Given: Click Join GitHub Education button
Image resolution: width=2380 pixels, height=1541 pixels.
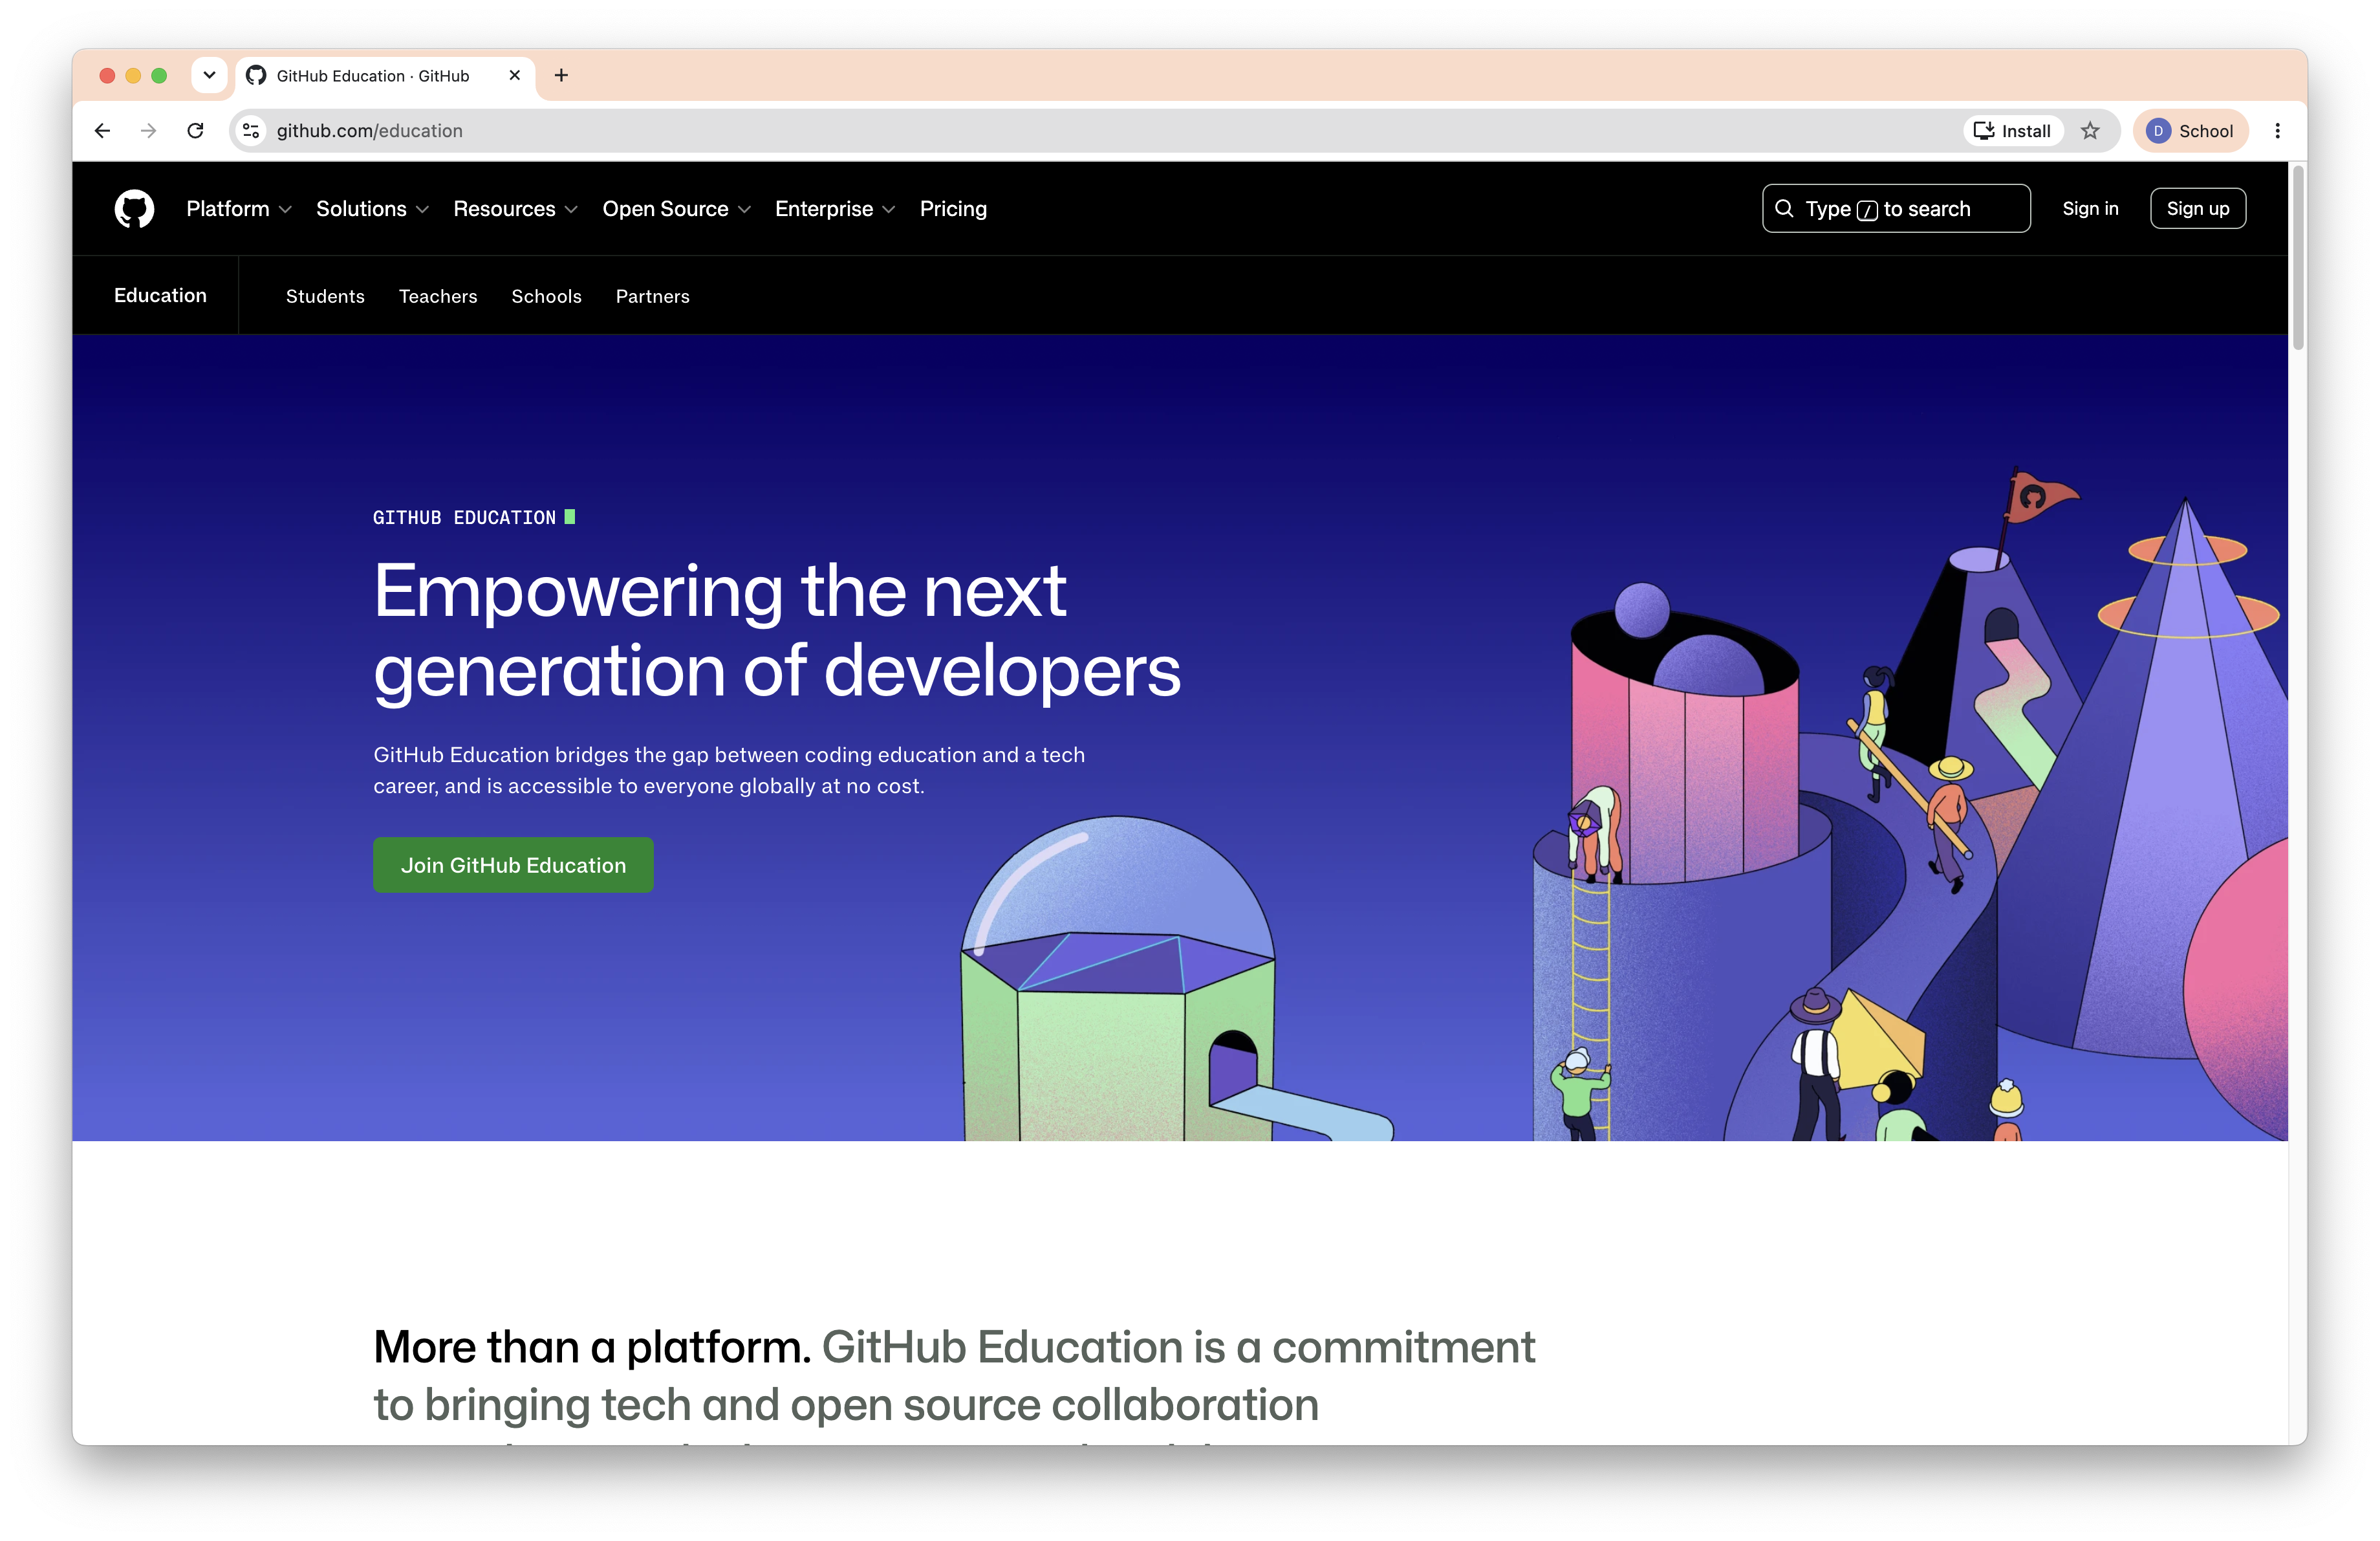Looking at the screenshot, I should click(x=513, y=865).
